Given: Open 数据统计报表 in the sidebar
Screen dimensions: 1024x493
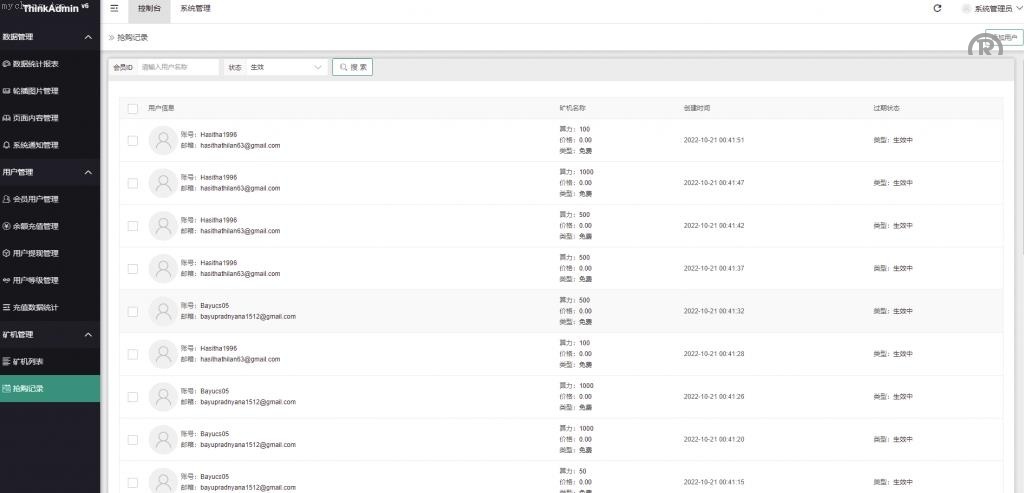Looking at the screenshot, I should click(x=35, y=64).
